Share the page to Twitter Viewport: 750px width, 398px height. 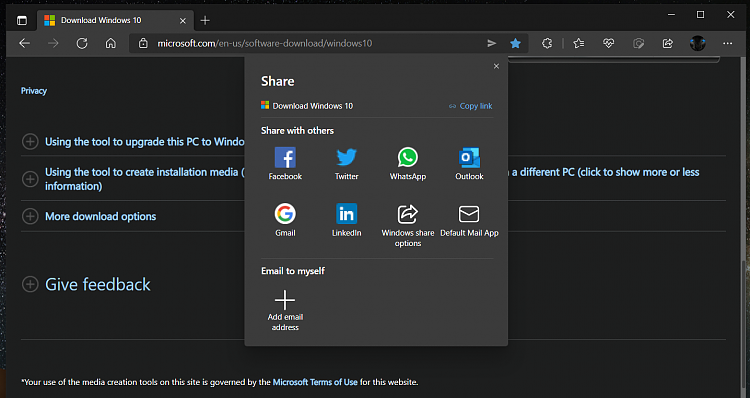[346, 164]
